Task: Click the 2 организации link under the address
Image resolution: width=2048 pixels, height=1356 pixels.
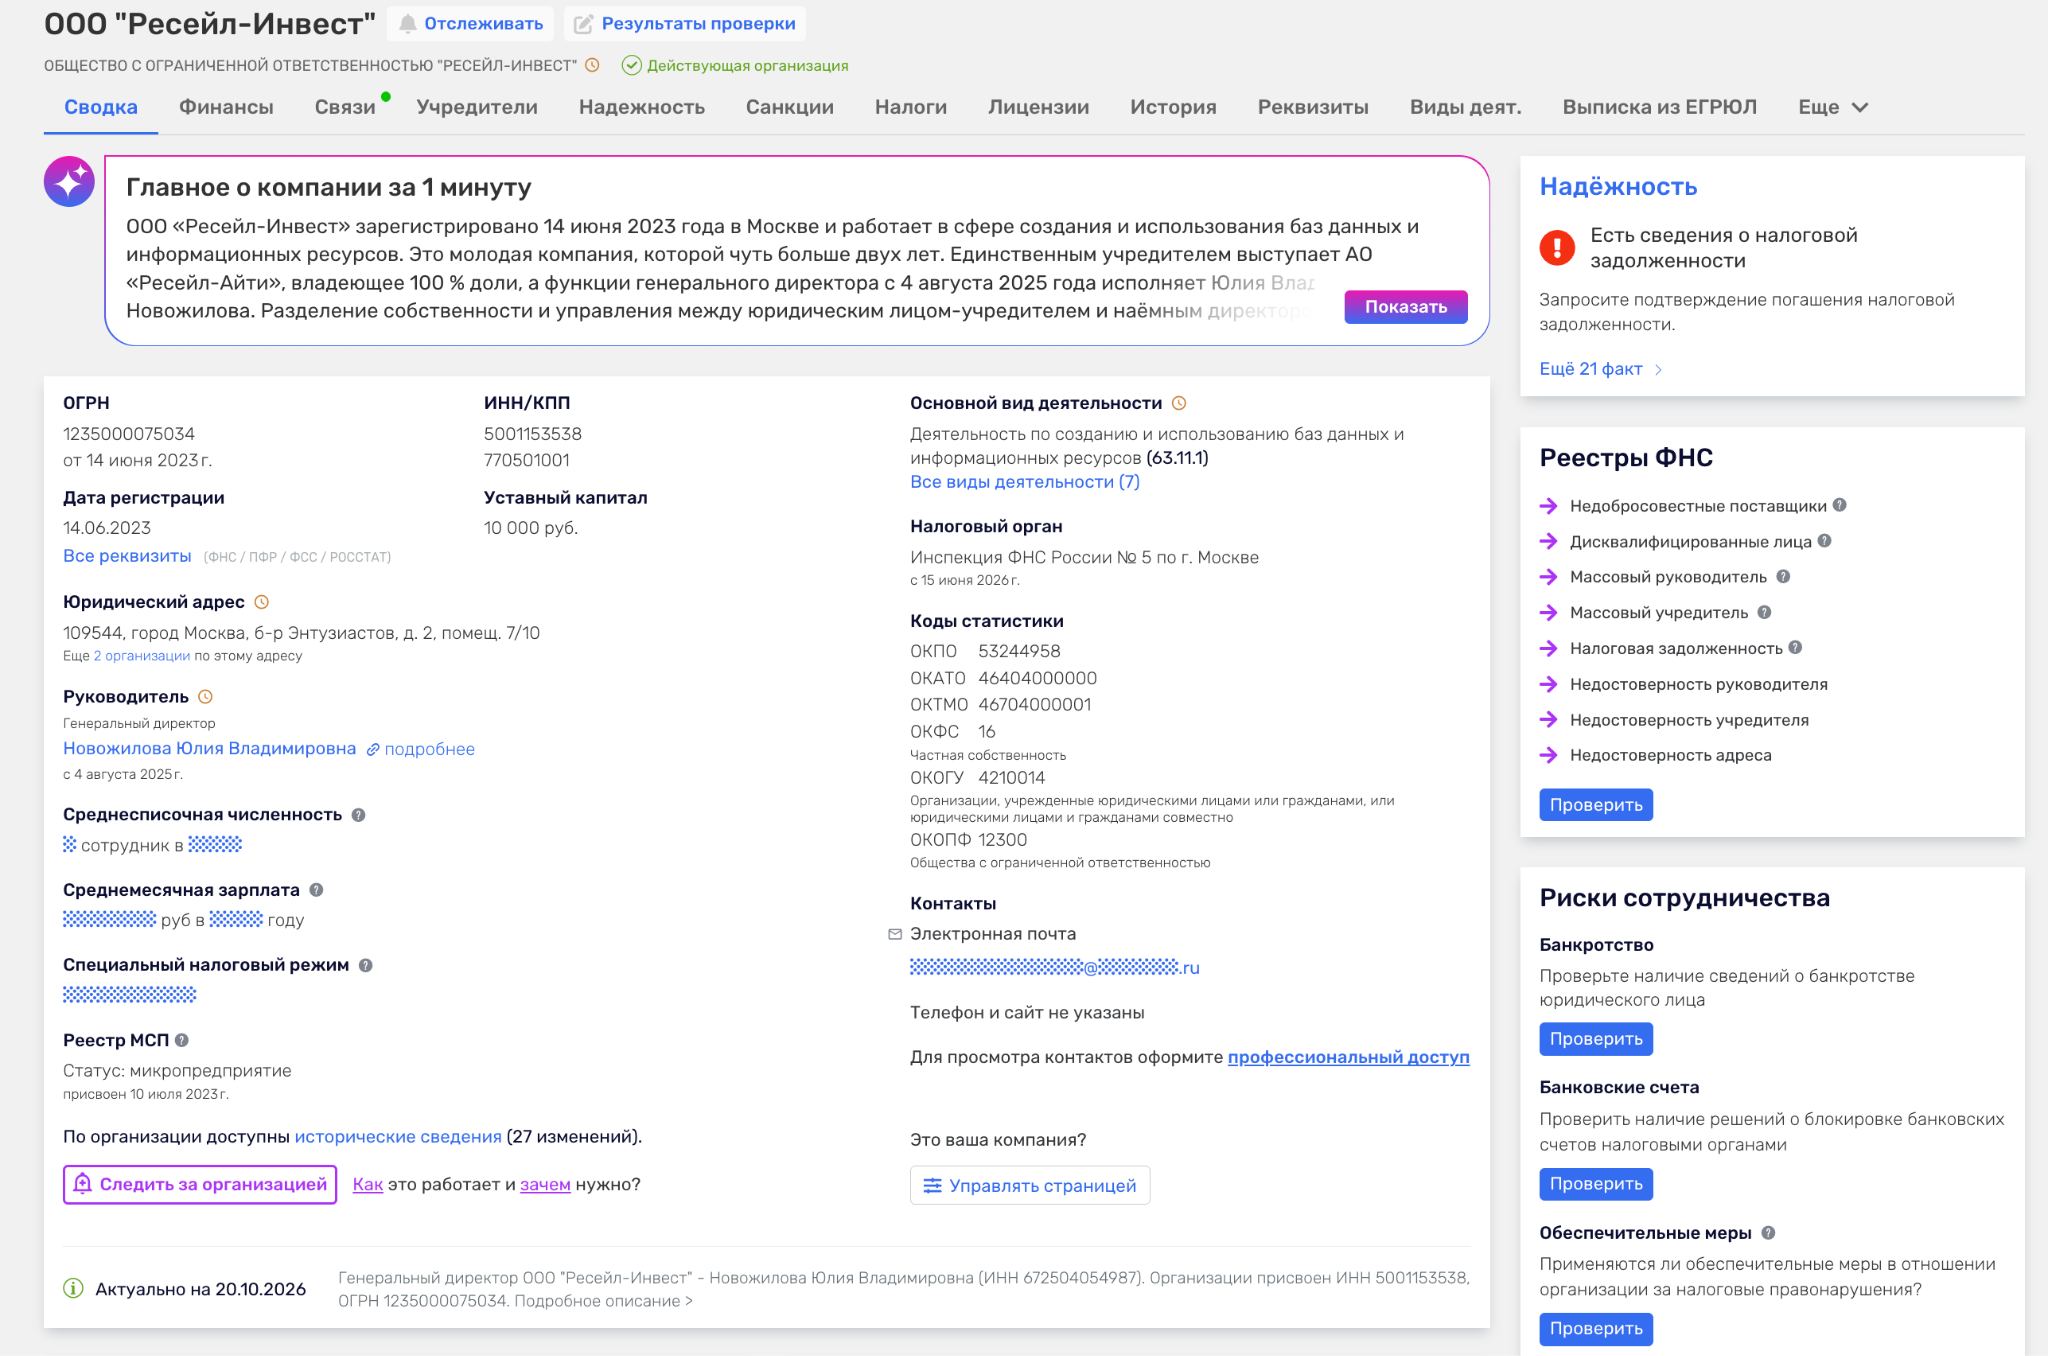Action: click(142, 656)
